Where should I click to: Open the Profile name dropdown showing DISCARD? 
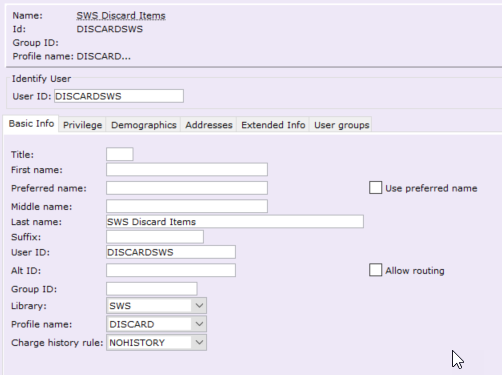pyautogui.click(x=156, y=324)
